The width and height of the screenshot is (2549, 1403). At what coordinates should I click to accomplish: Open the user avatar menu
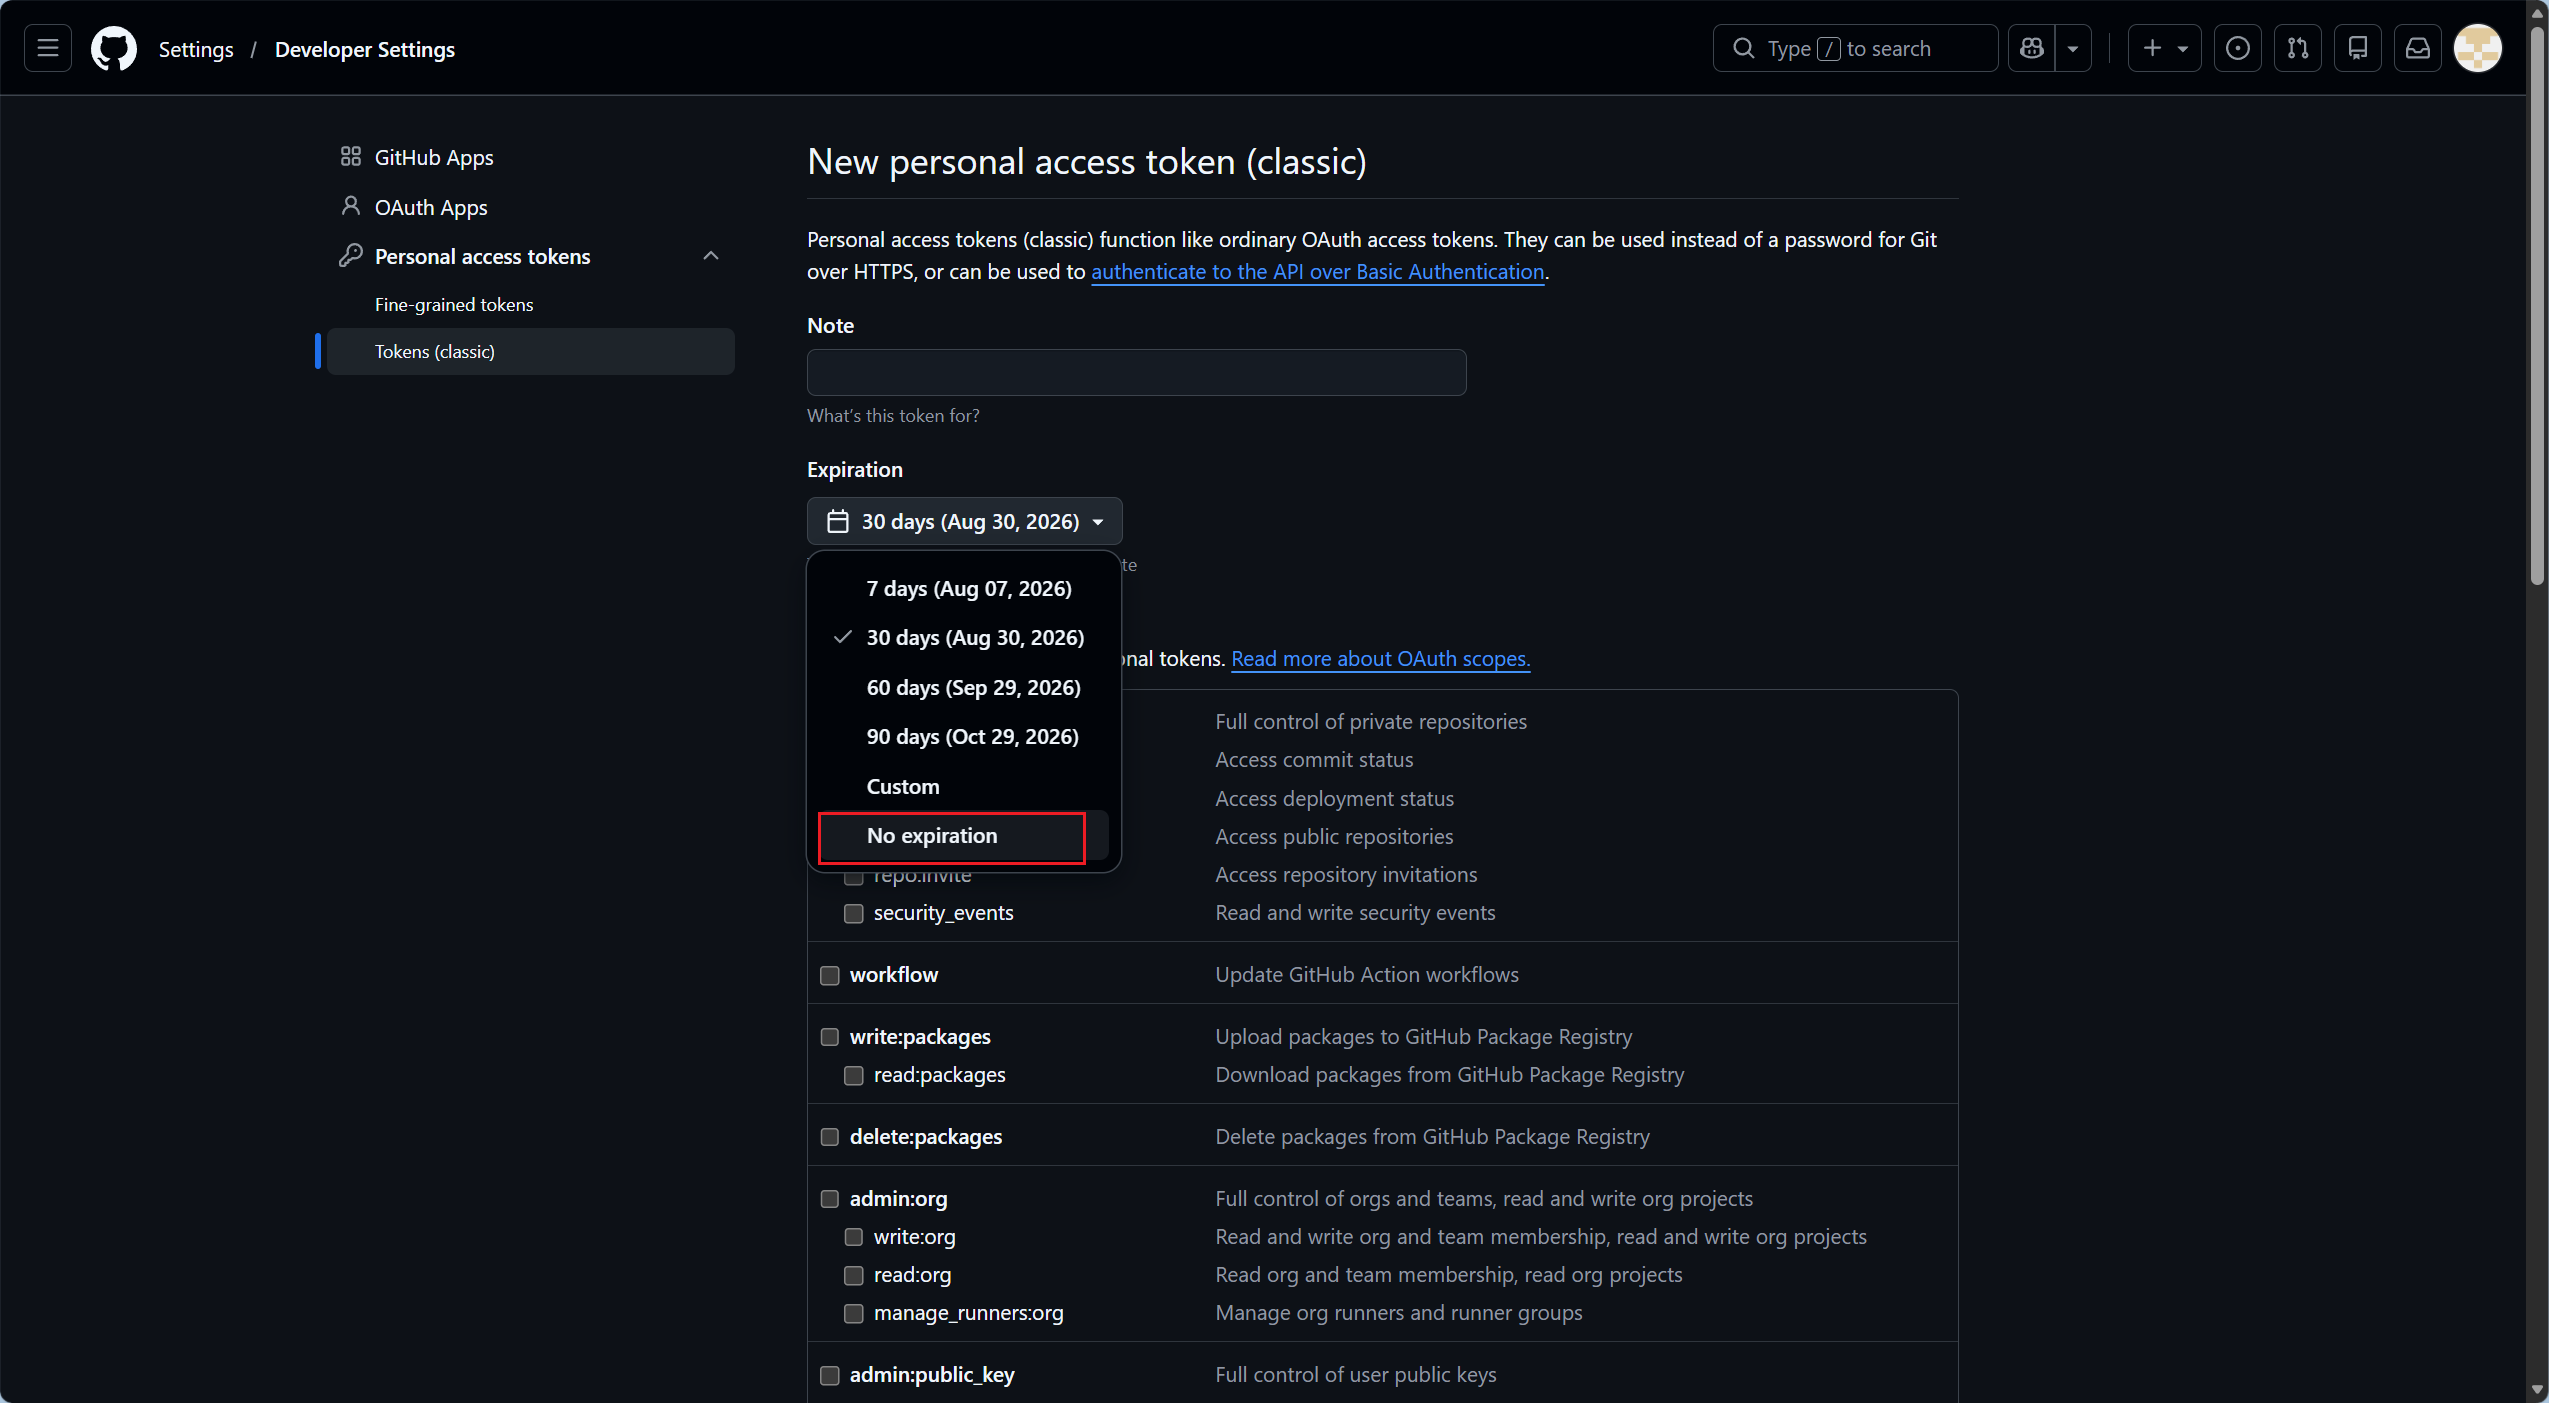point(2478,48)
